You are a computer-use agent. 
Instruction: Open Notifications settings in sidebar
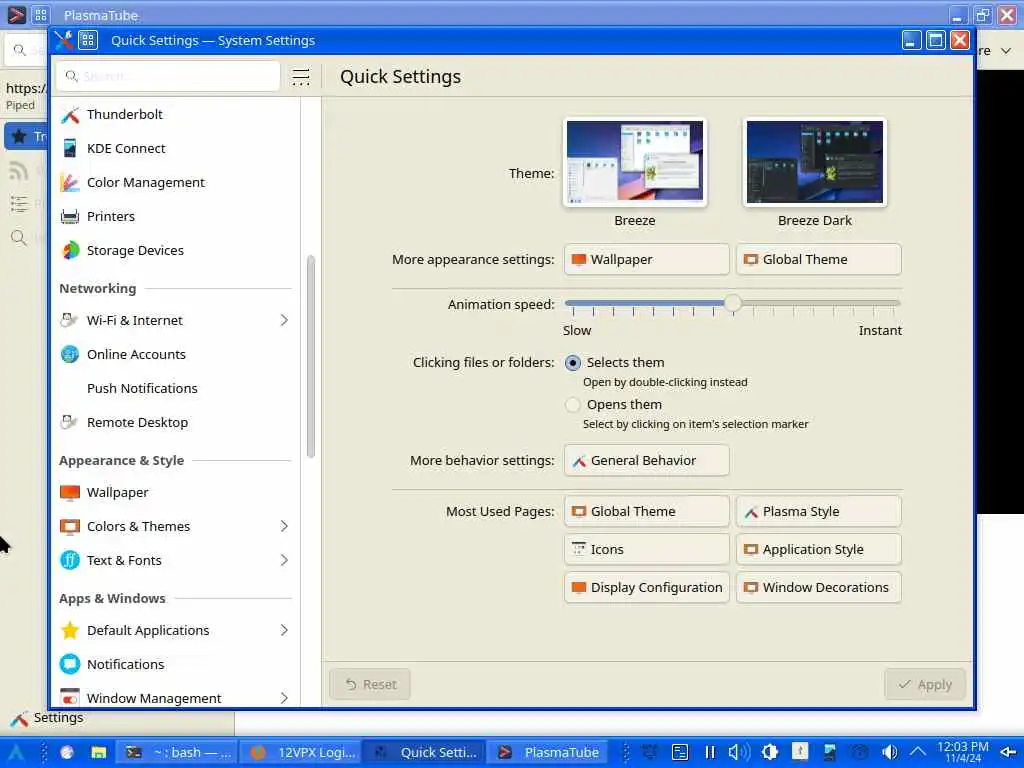[x=175, y=664]
